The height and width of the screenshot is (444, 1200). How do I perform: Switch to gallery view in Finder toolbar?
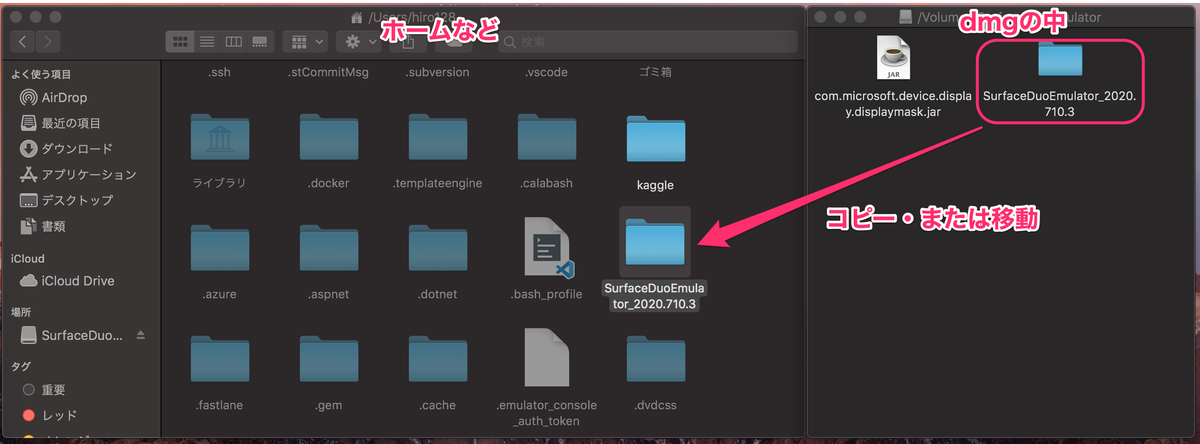(x=260, y=41)
